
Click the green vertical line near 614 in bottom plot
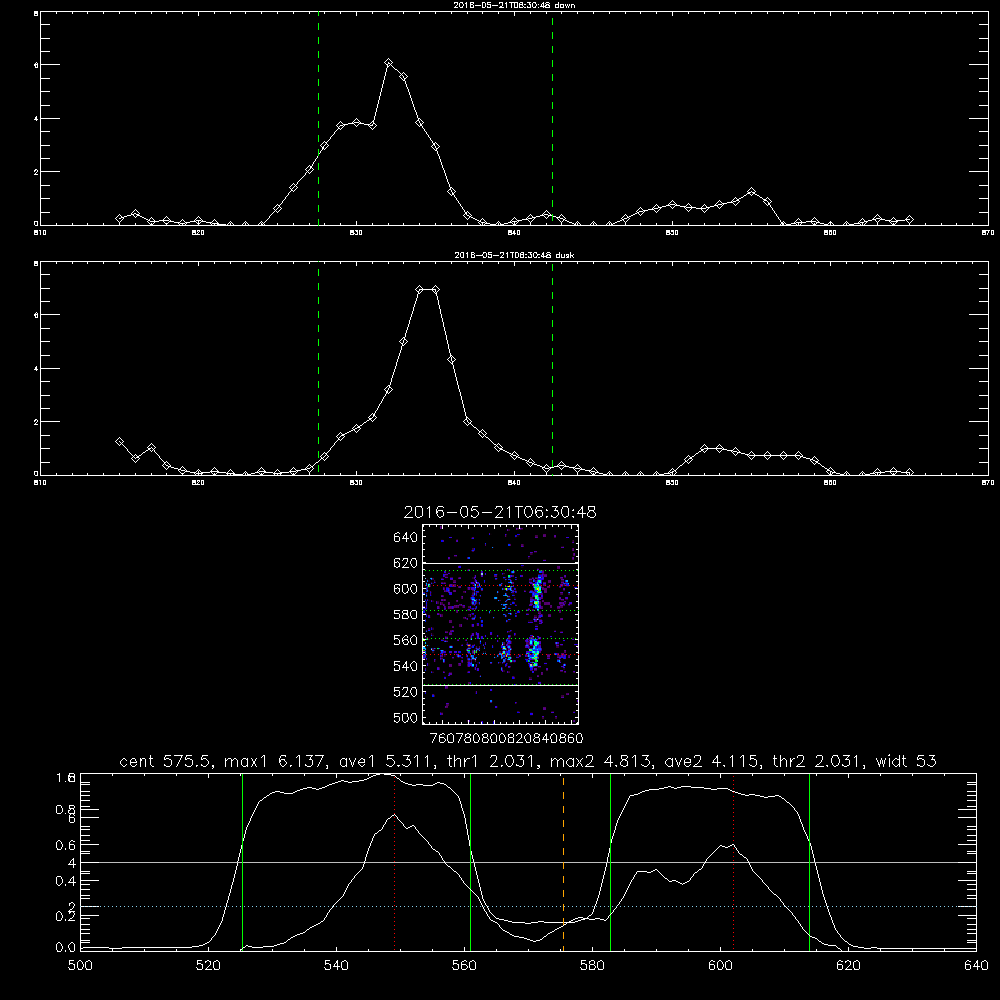click(809, 861)
